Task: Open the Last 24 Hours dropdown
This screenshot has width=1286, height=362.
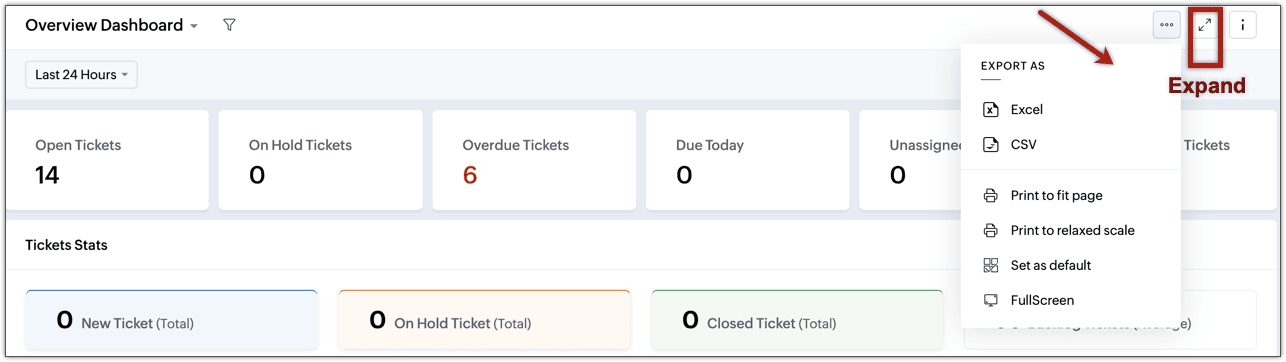Action: coord(81,75)
